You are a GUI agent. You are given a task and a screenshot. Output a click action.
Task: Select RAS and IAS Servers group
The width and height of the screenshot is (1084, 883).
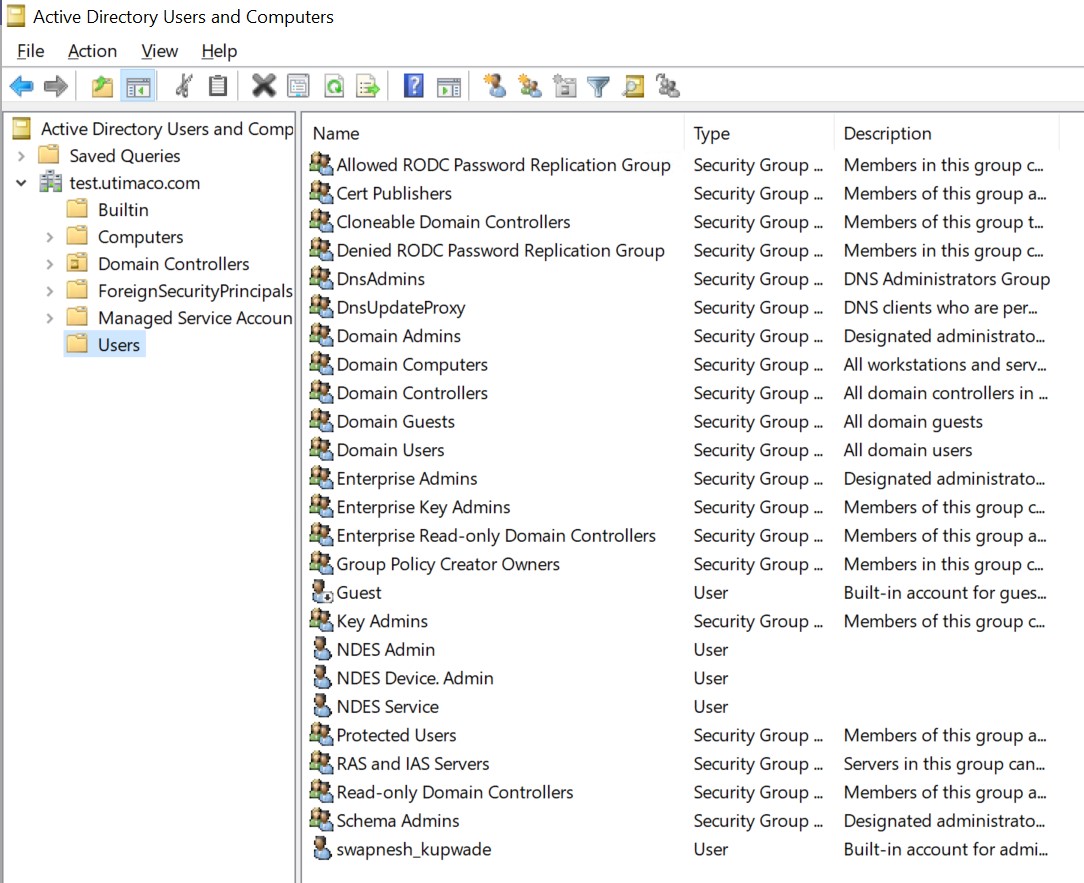click(413, 763)
